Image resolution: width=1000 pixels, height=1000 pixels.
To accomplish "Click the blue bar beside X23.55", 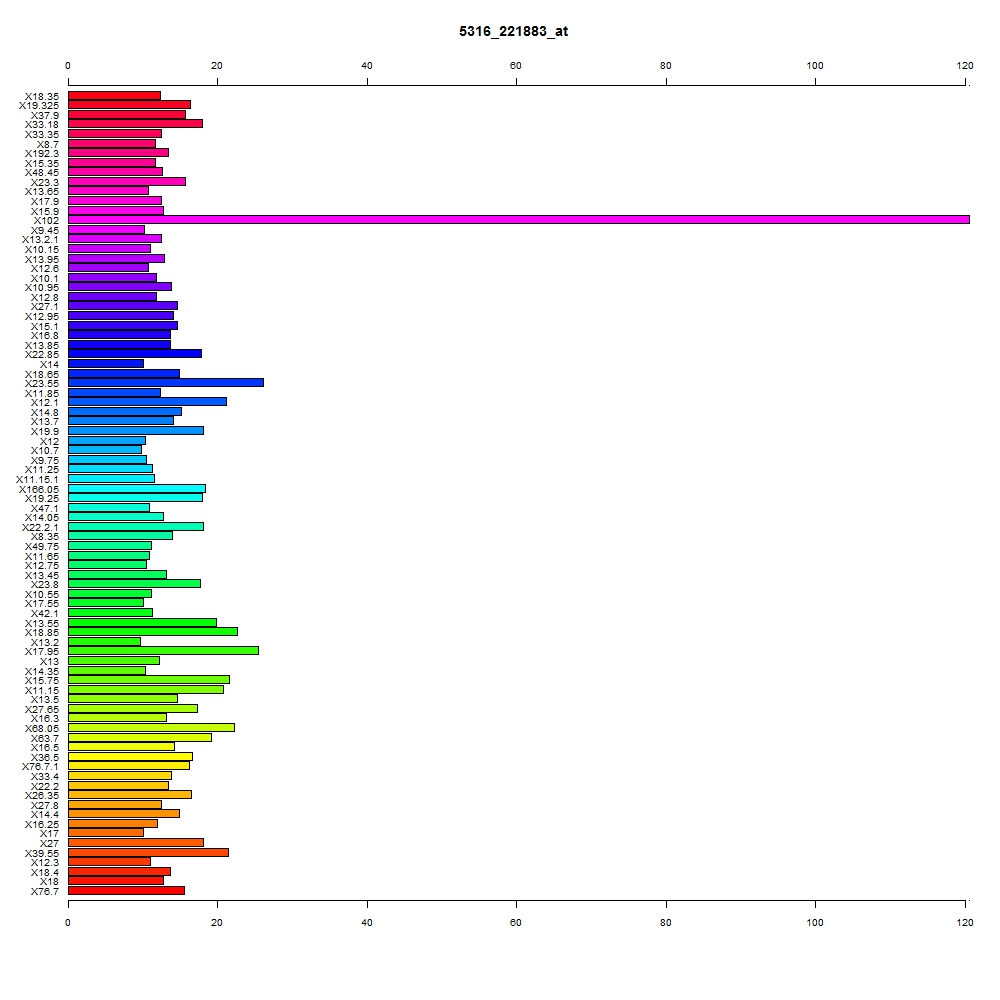I will (166, 383).
